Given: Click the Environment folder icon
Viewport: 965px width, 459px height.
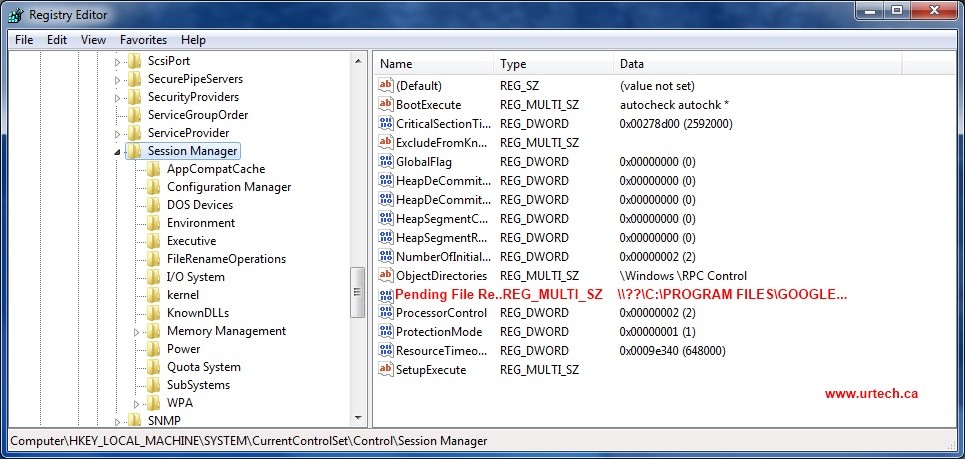Looking at the screenshot, I should tap(153, 223).
